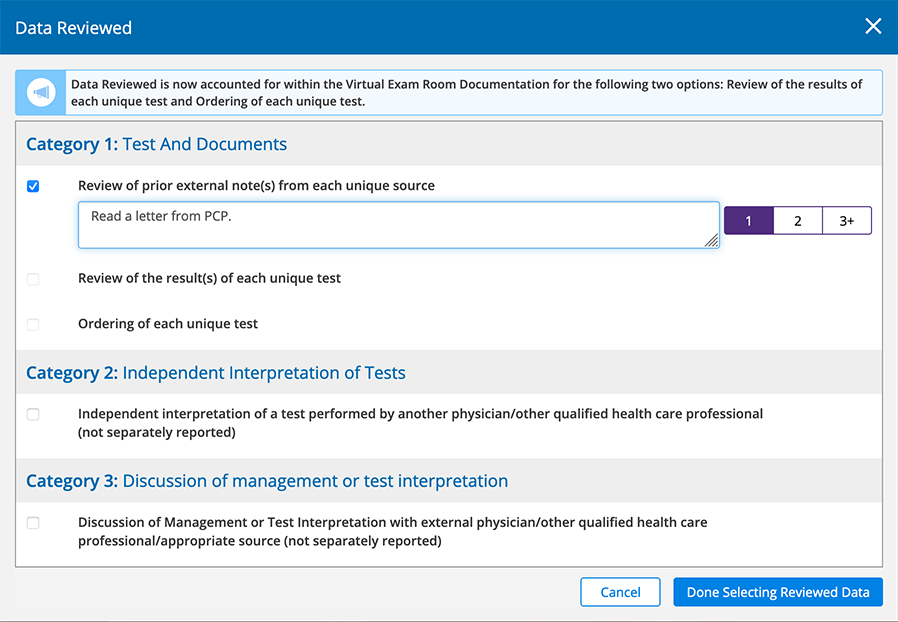The image size is (898, 622).
Task: Click the Cancel button
Action: 620,592
